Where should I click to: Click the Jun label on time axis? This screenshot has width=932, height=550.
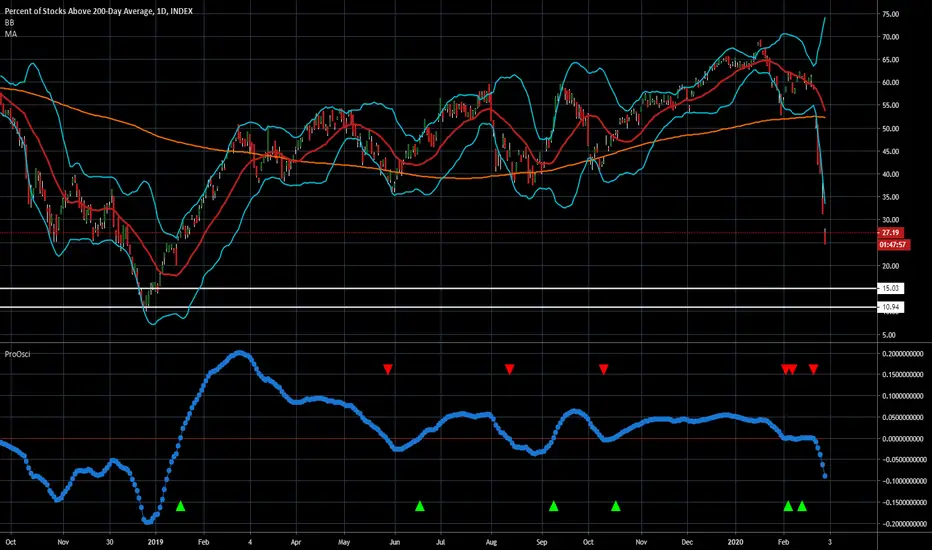click(395, 542)
